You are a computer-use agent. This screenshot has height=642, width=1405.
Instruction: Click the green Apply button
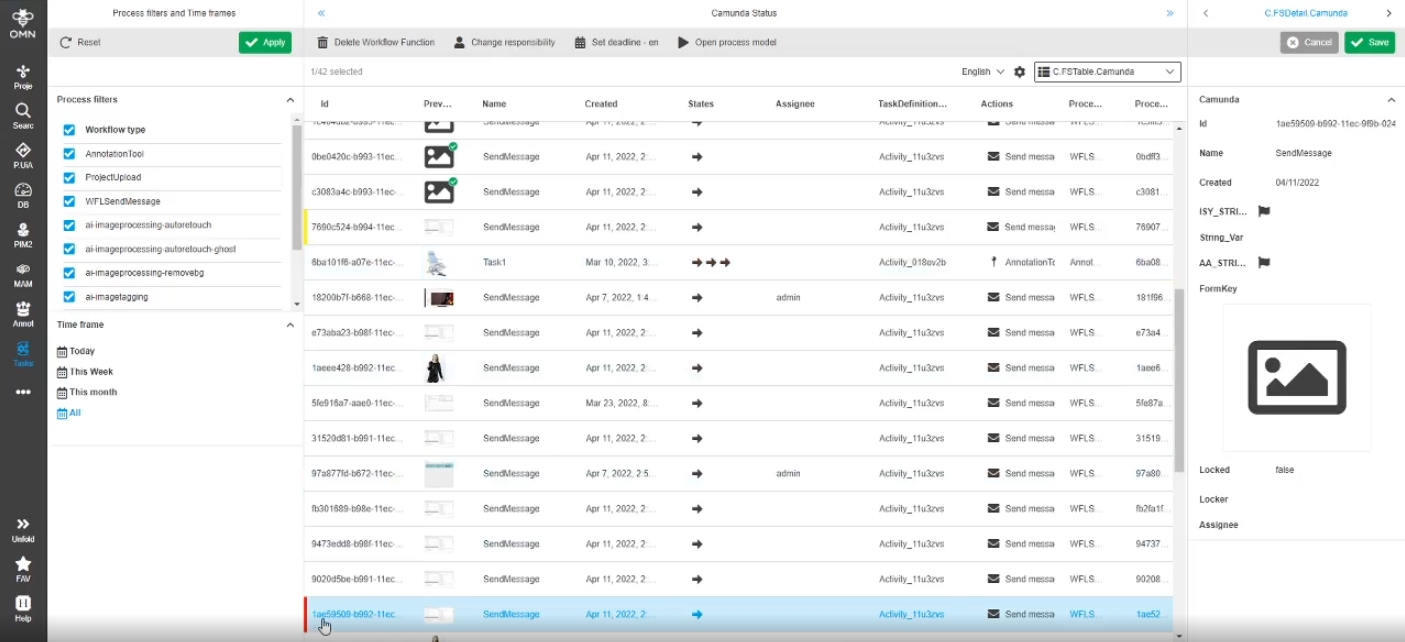click(265, 42)
